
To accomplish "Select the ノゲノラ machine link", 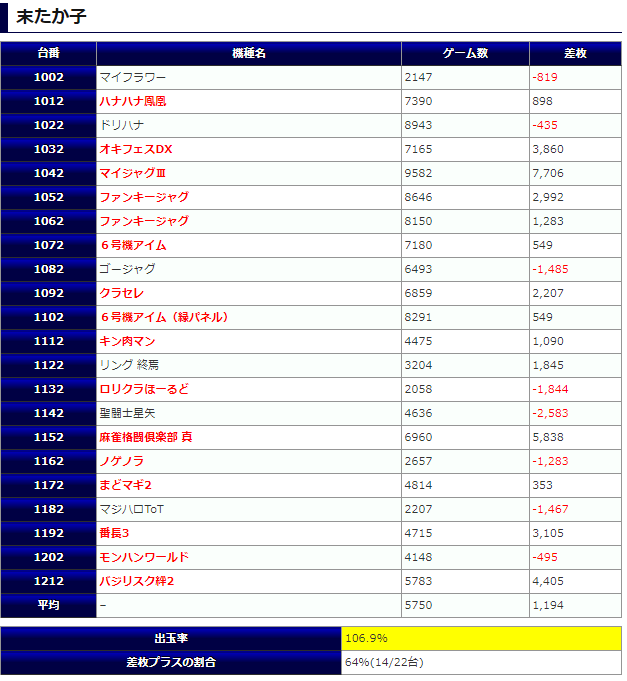I will [121, 461].
